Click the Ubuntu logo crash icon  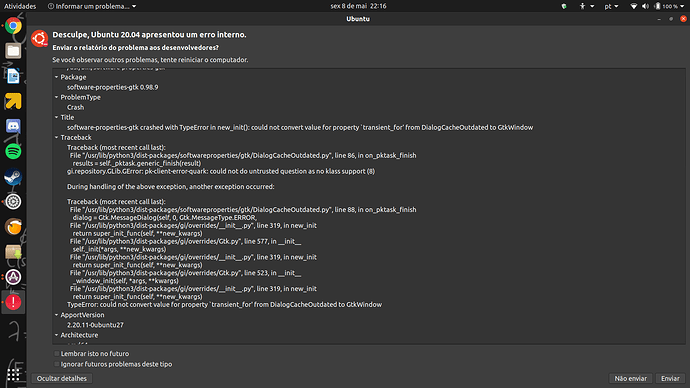(x=40, y=39)
